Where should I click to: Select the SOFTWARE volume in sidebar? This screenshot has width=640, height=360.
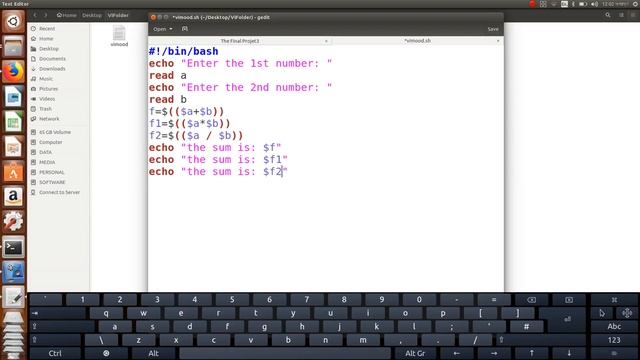(52, 182)
